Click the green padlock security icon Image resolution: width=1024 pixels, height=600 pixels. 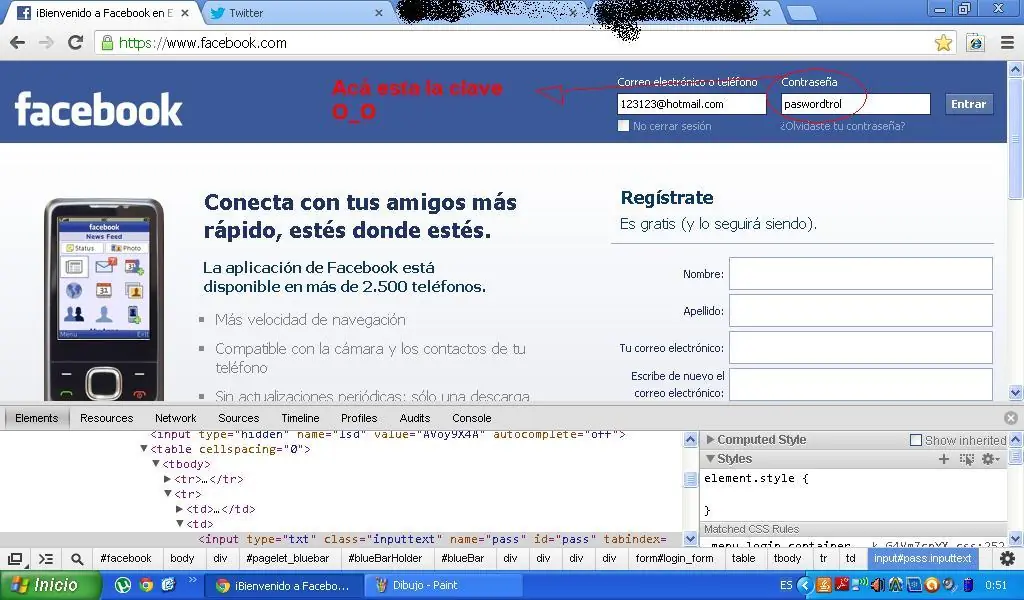(107, 43)
